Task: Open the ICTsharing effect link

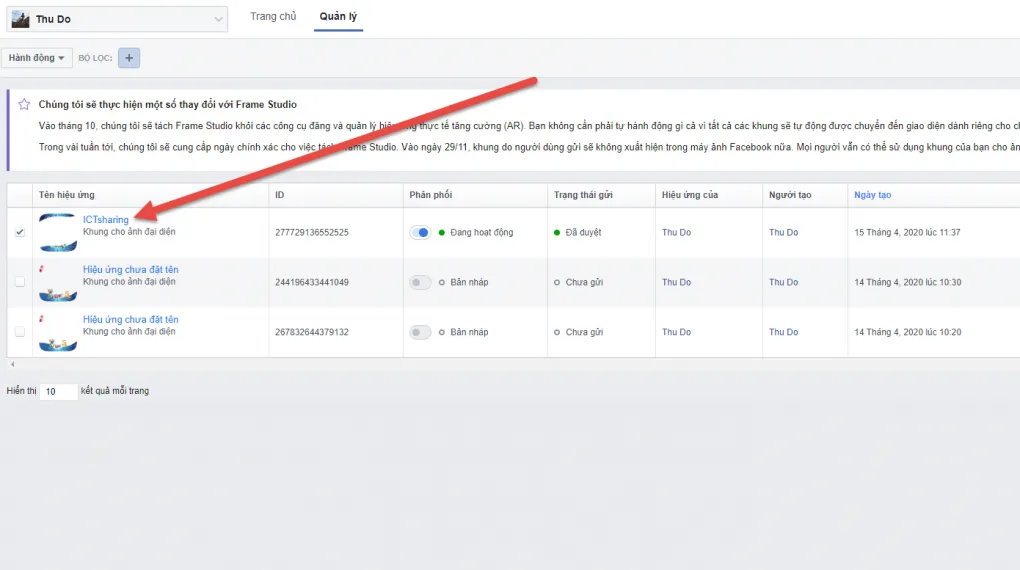Action: point(106,220)
